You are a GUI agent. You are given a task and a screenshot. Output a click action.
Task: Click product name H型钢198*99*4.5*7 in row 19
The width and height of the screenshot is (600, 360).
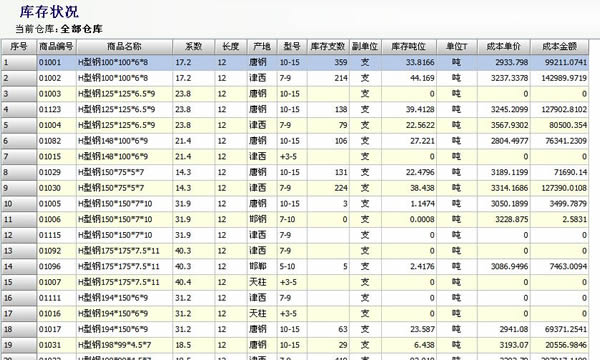[x=114, y=345]
